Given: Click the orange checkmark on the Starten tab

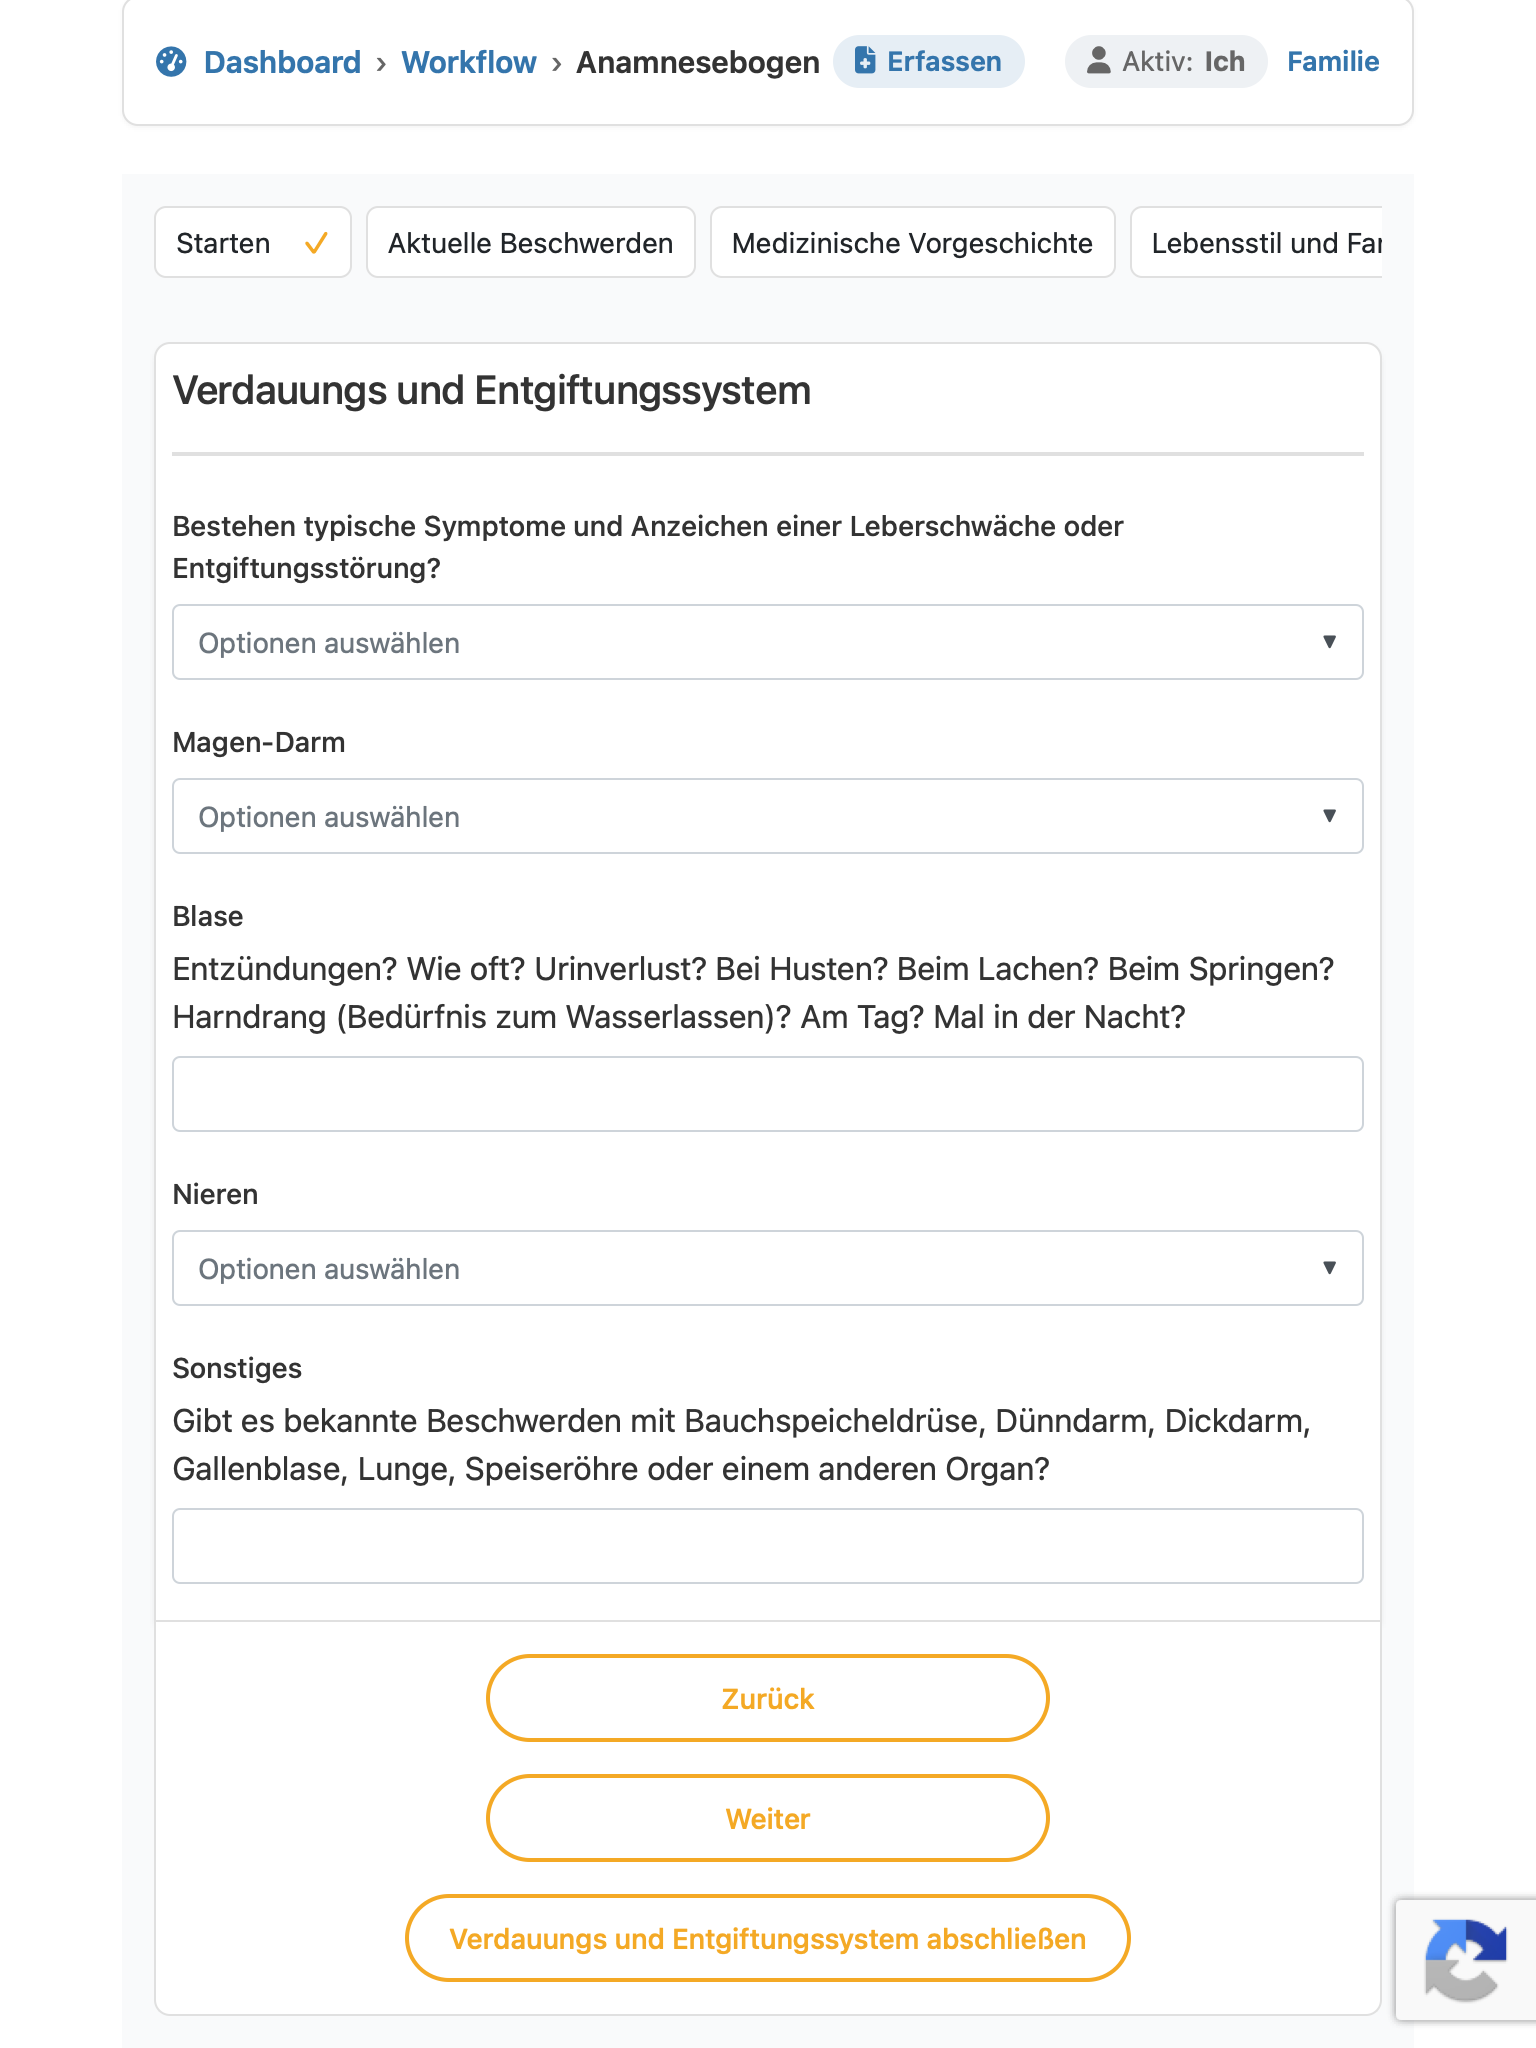Looking at the screenshot, I should pyautogui.click(x=316, y=243).
